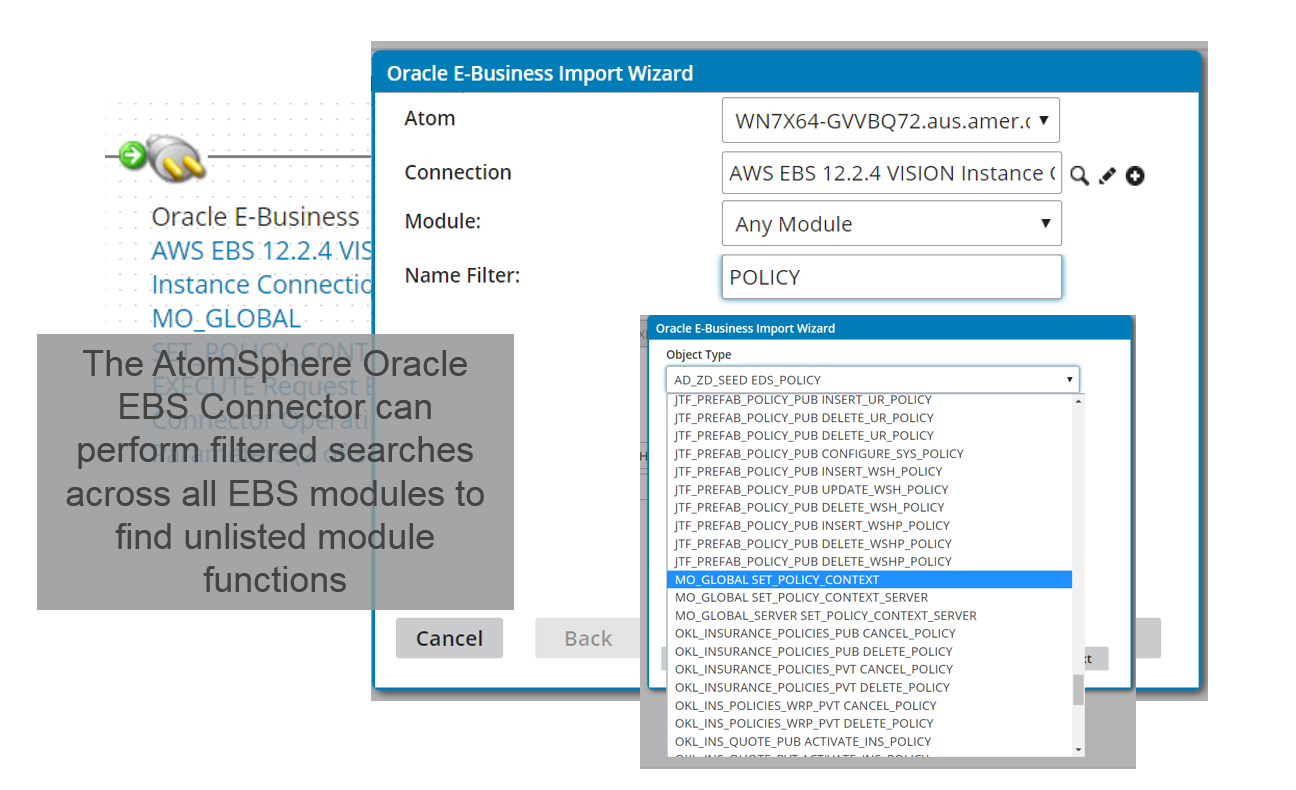Open the Object Type dropdown
Viewport: 1296px width, 790px height.
(x=872, y=380)
